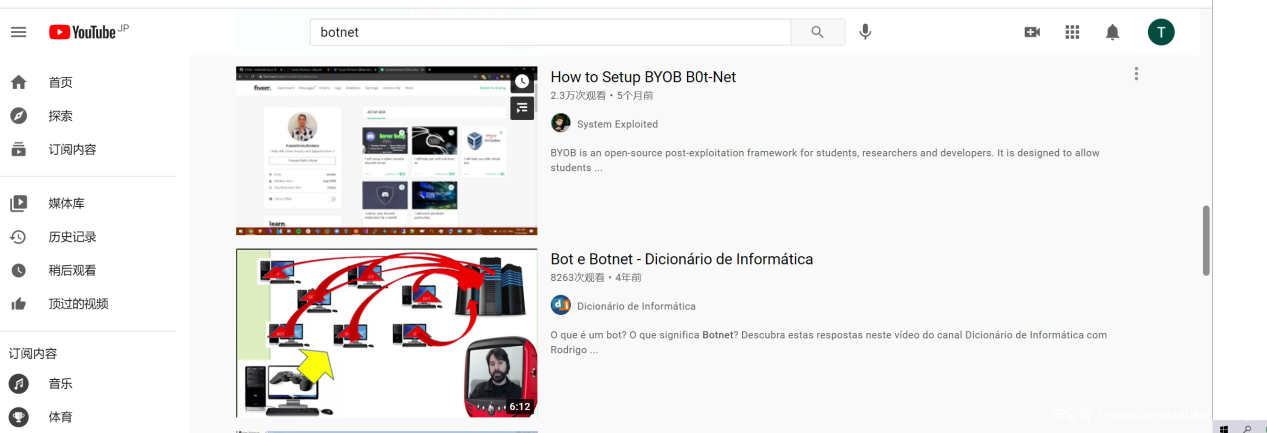Go to 首页 in sidebar

(60, 82)
